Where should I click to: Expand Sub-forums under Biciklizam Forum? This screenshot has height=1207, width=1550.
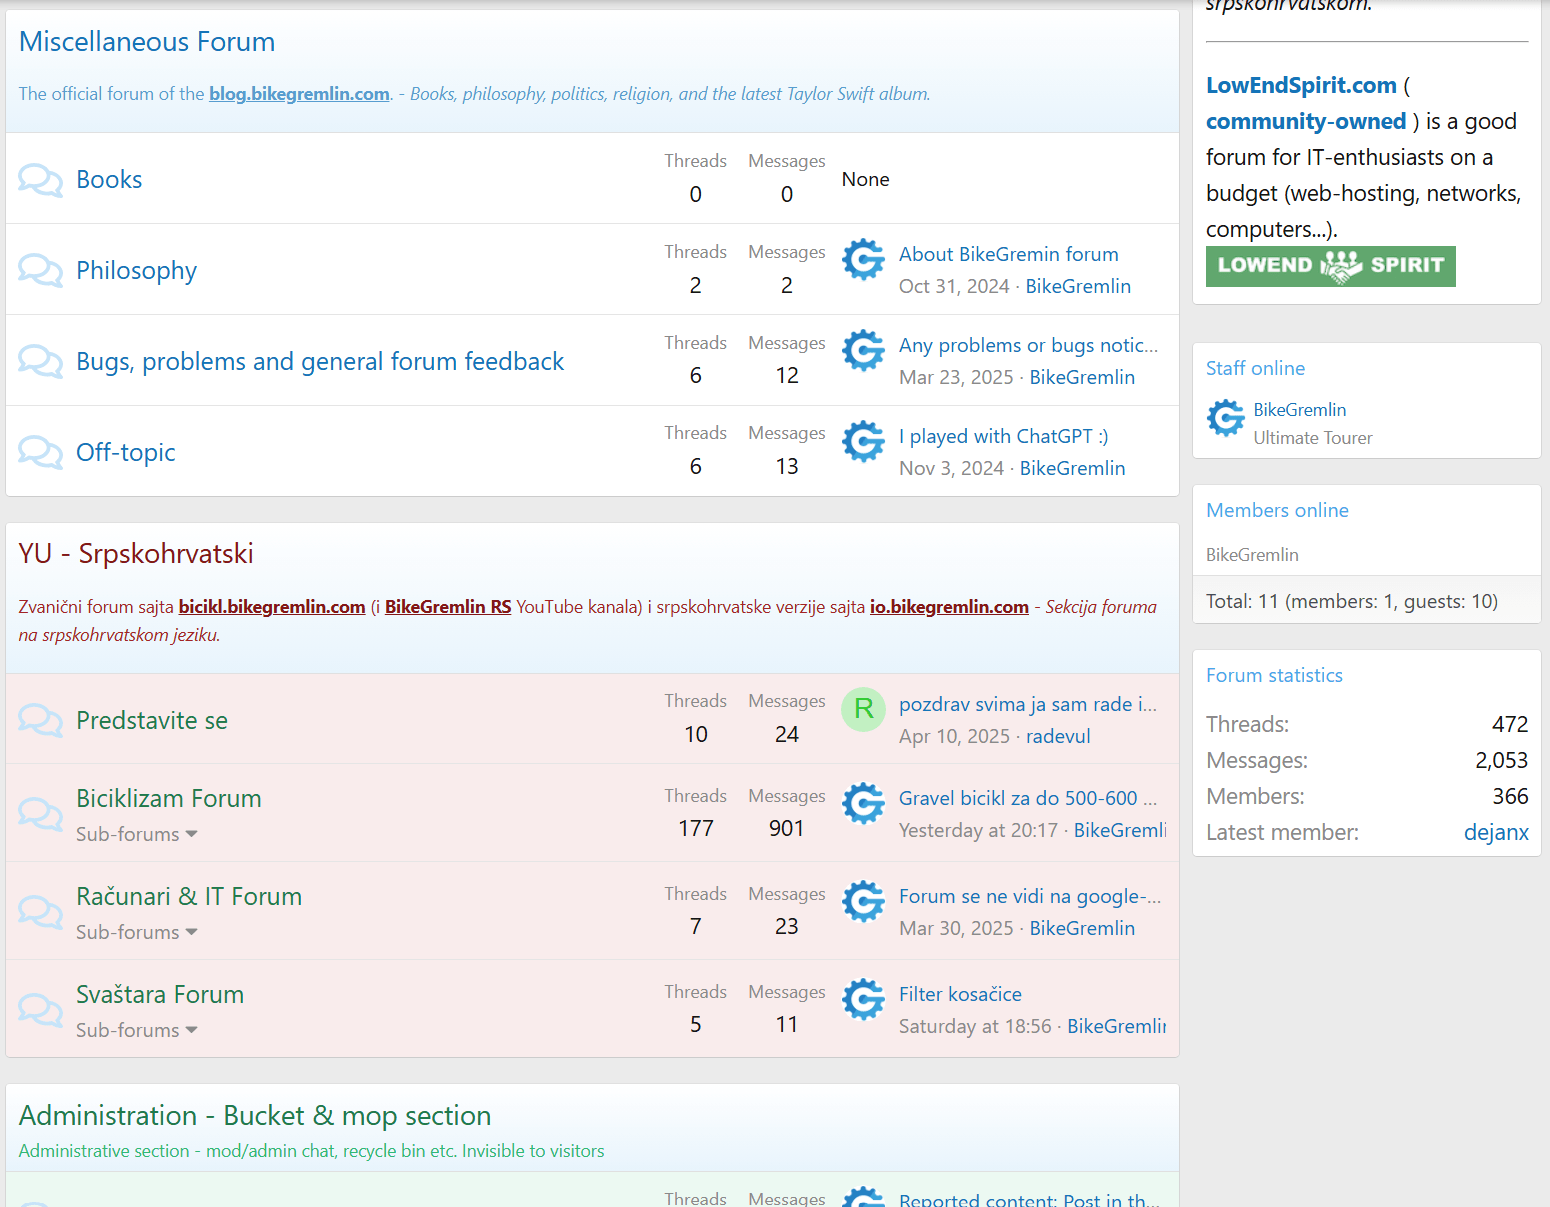137,834
